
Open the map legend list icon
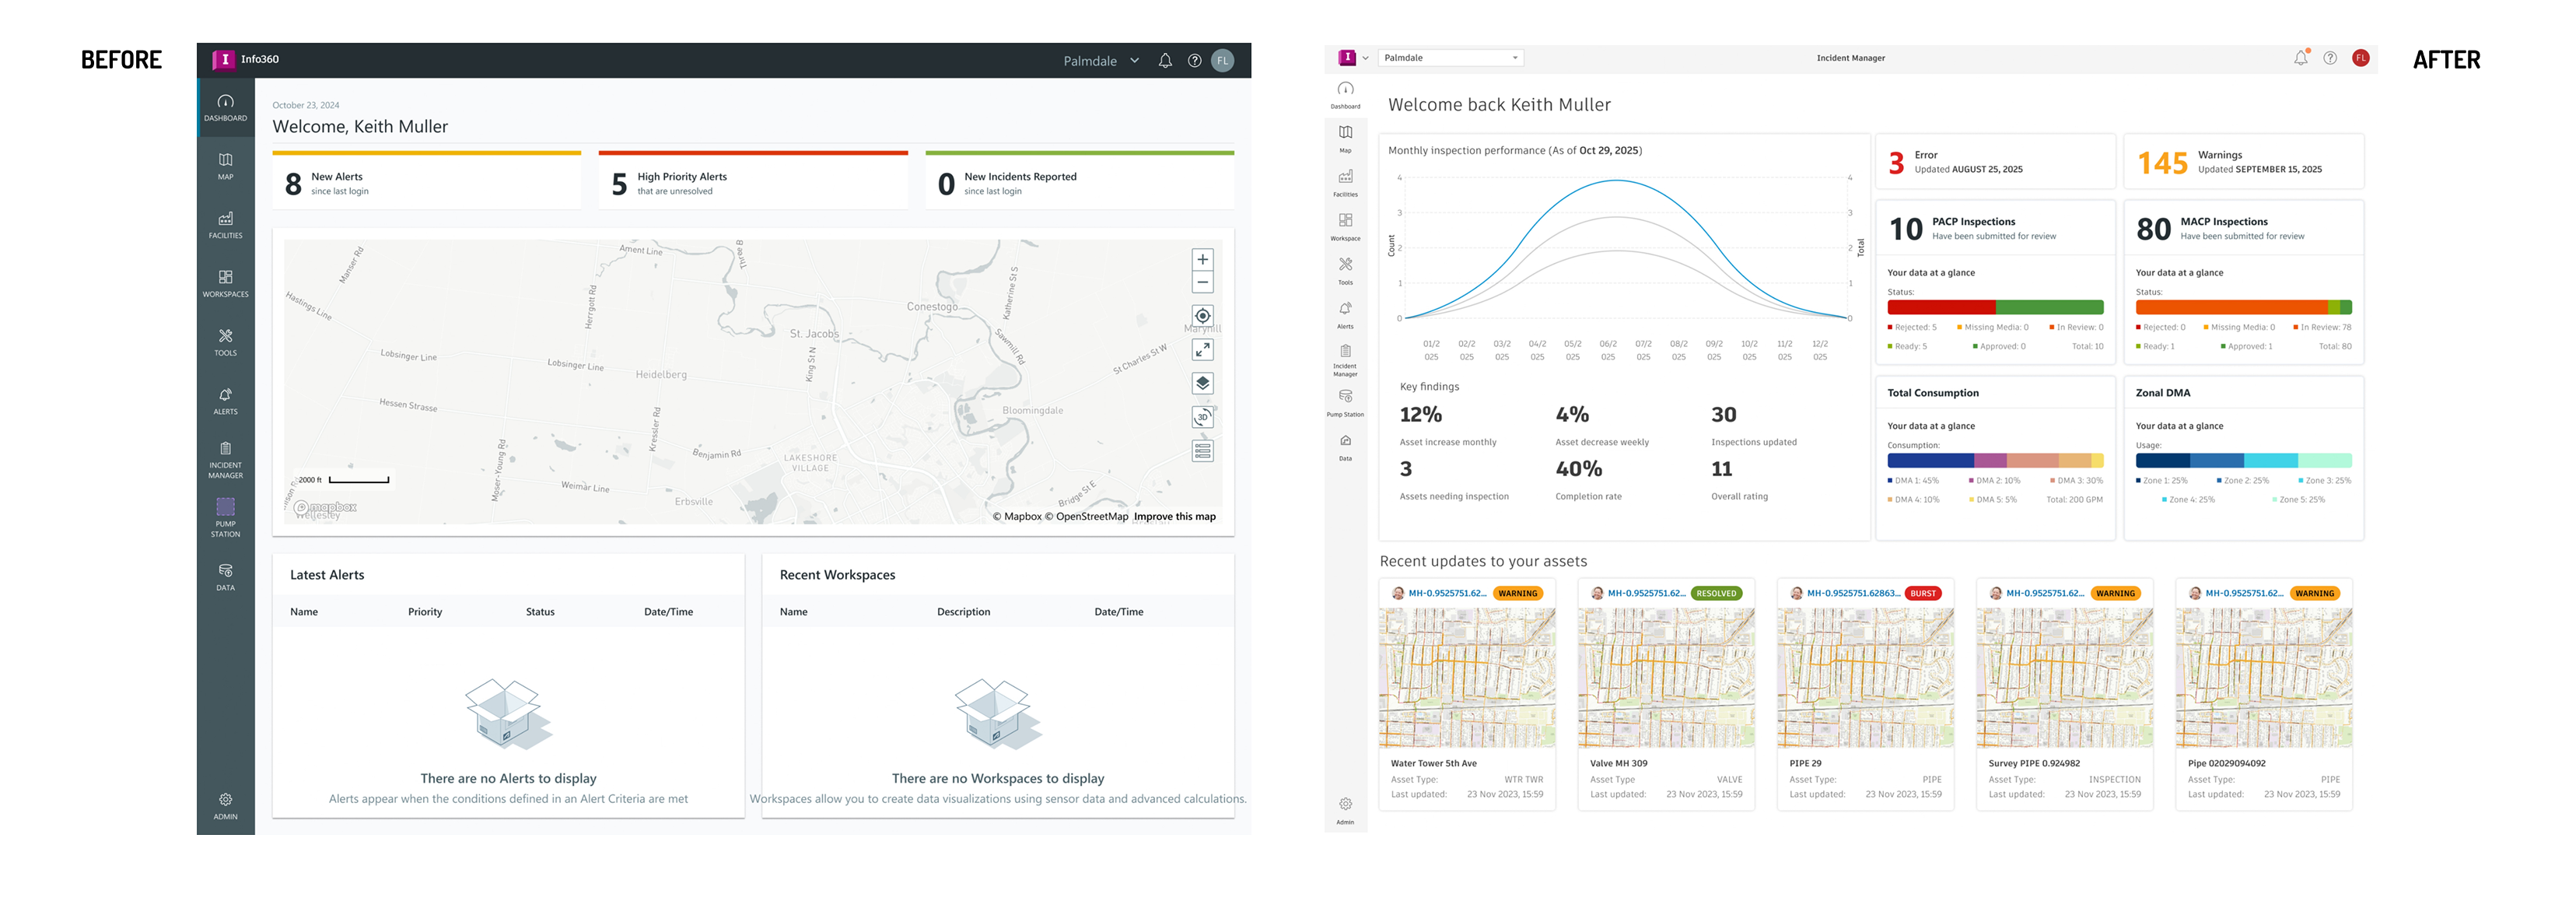pos(1202,451)
